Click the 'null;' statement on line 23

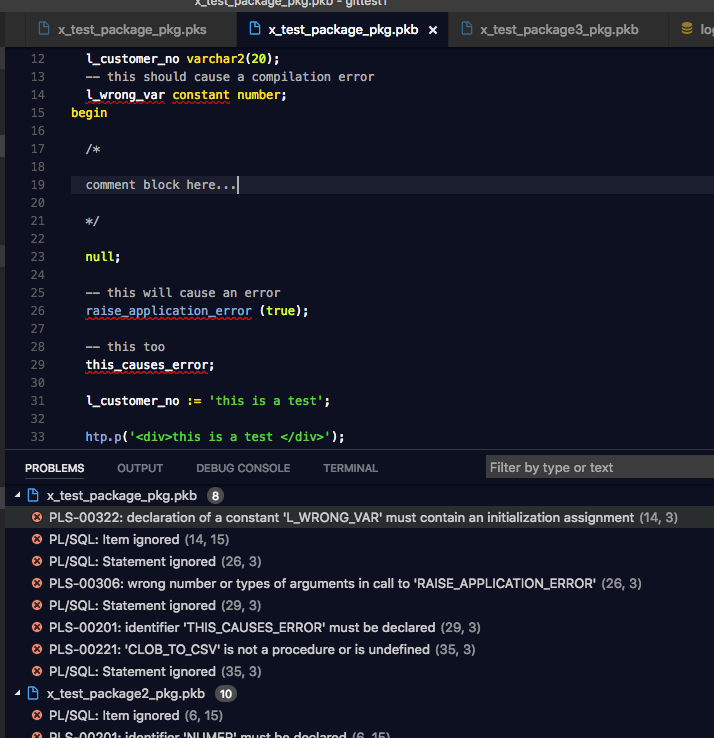(x=103, y=257)
